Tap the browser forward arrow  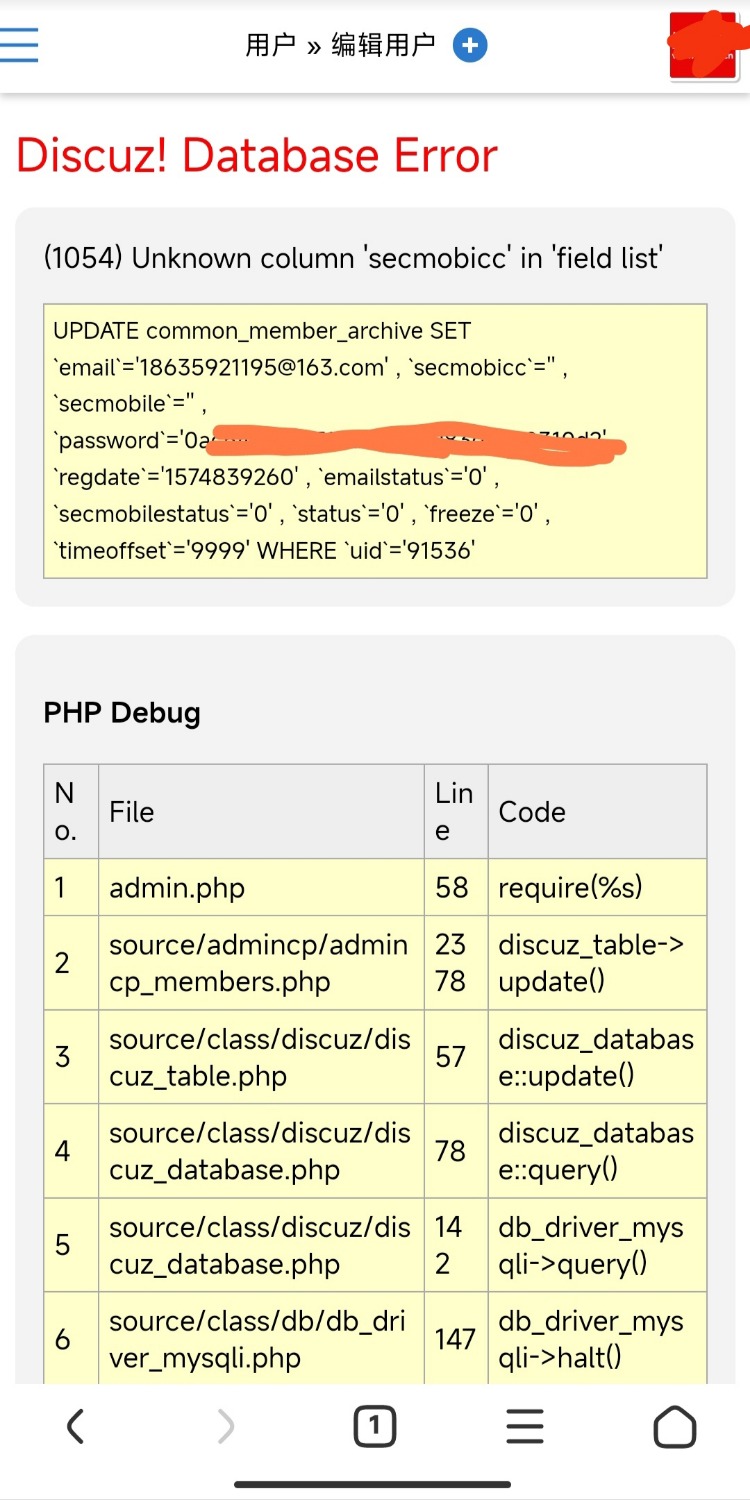point(226,1426)
